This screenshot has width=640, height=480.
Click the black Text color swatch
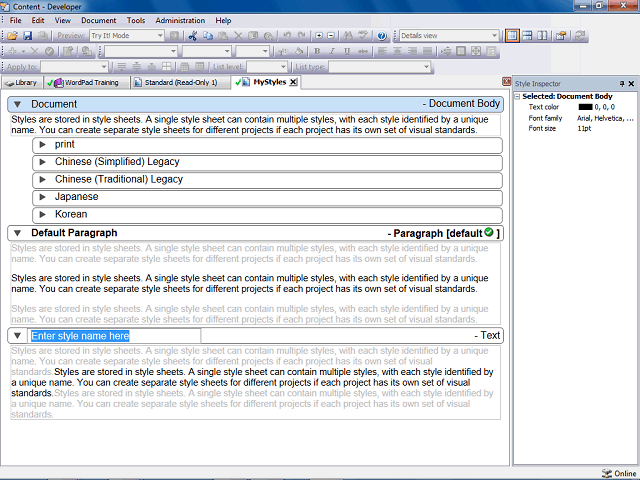(585, 107)
